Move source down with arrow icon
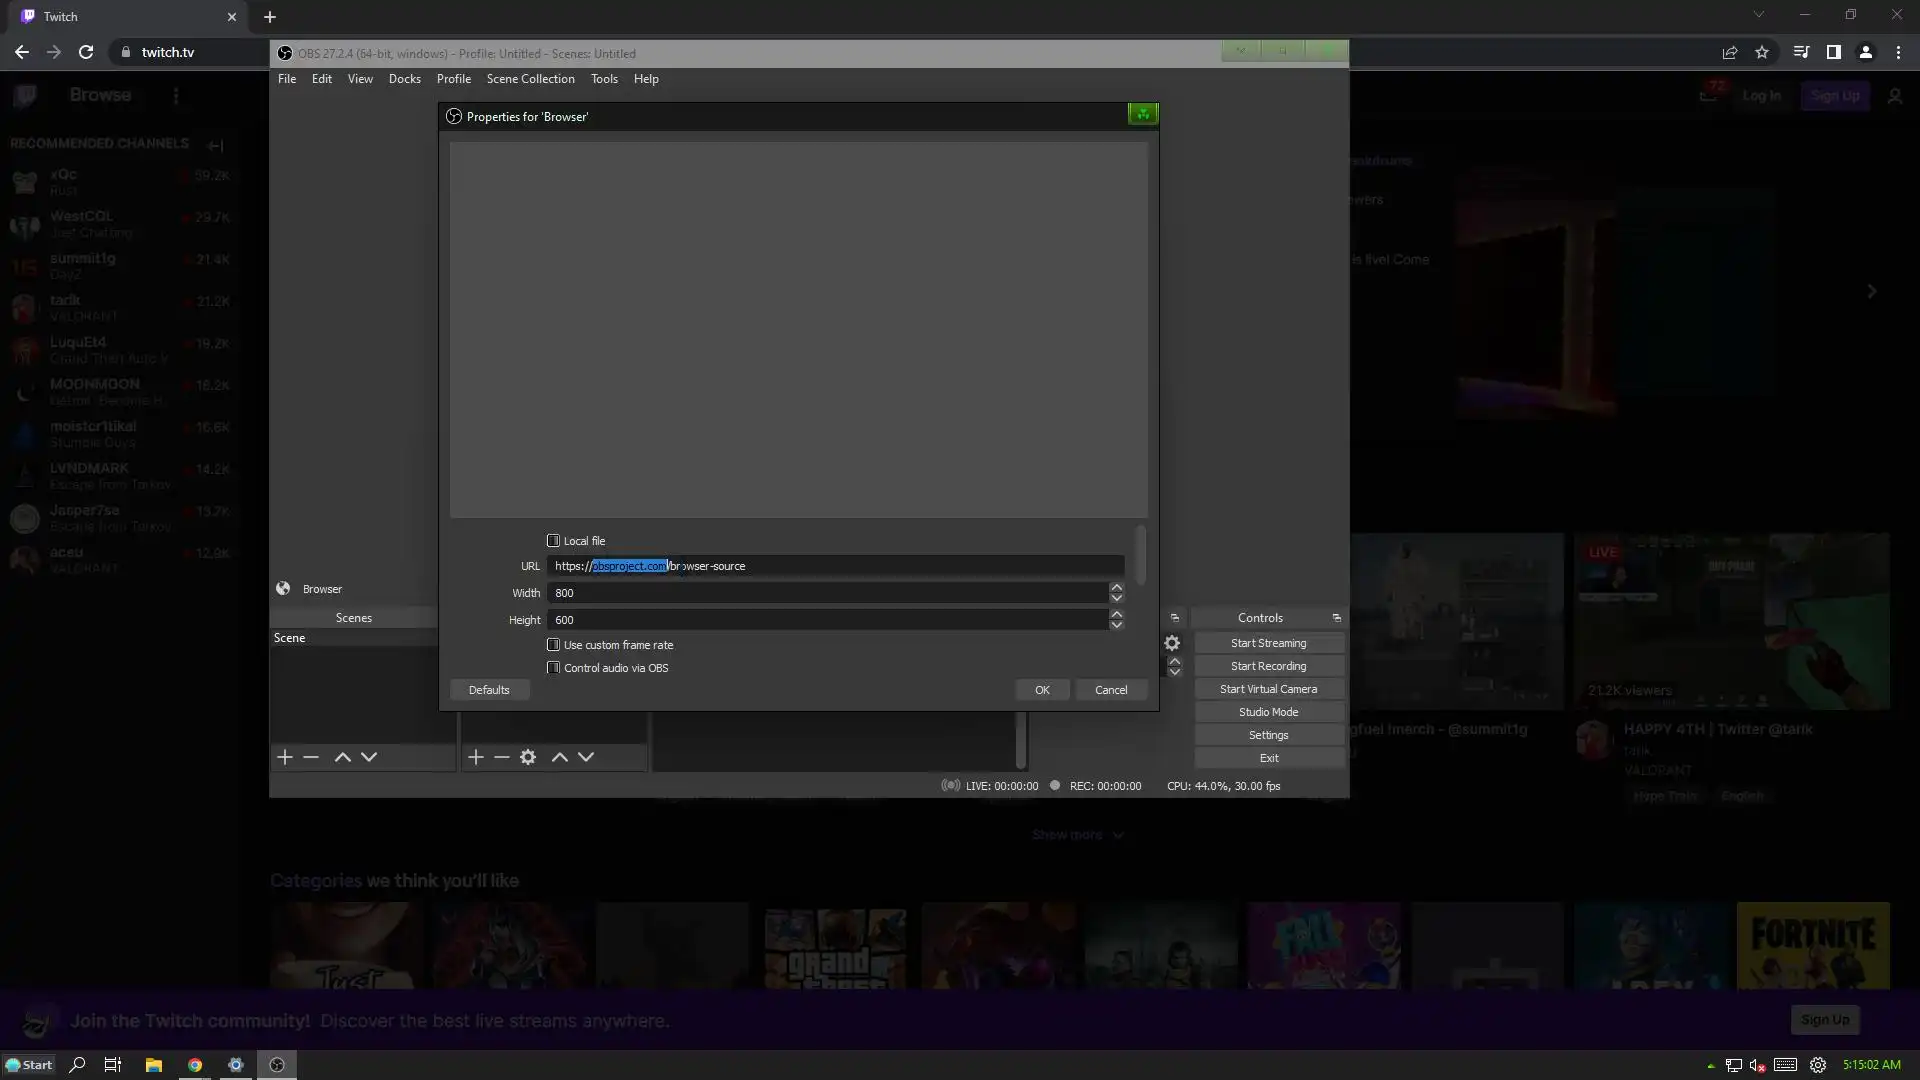The height and width of the screenshot is (1080, 1920). click(x=586, y=757)
